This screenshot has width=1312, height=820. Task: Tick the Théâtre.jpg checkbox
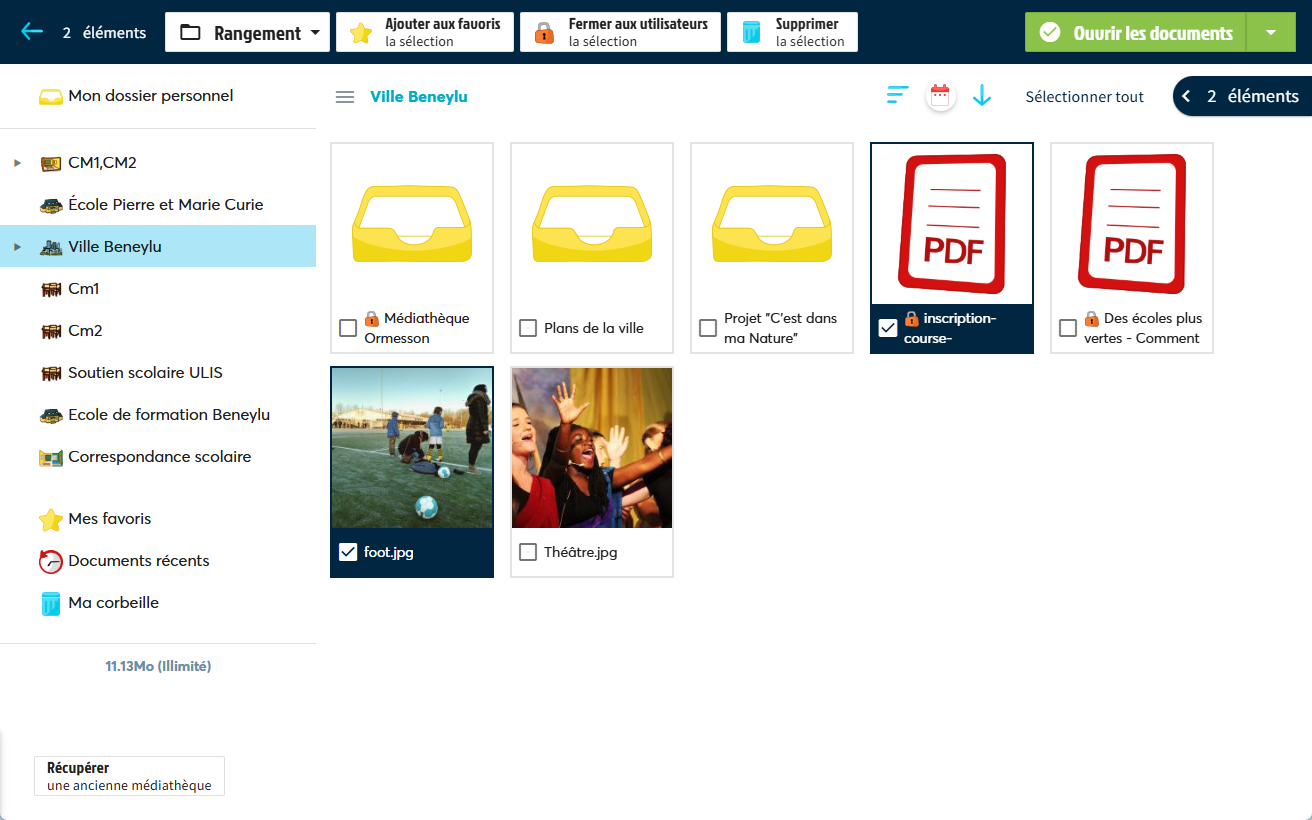pos(528,552)
